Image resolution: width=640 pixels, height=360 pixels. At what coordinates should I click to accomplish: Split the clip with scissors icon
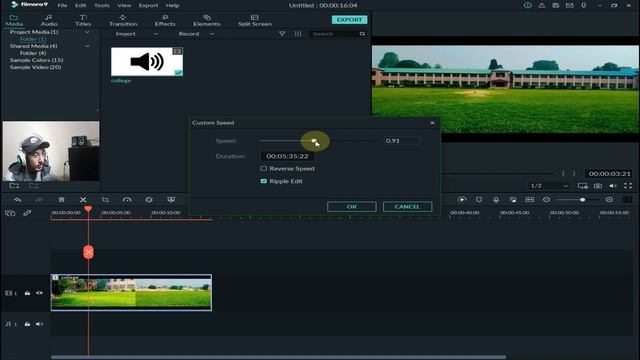[x=83, y=200]
